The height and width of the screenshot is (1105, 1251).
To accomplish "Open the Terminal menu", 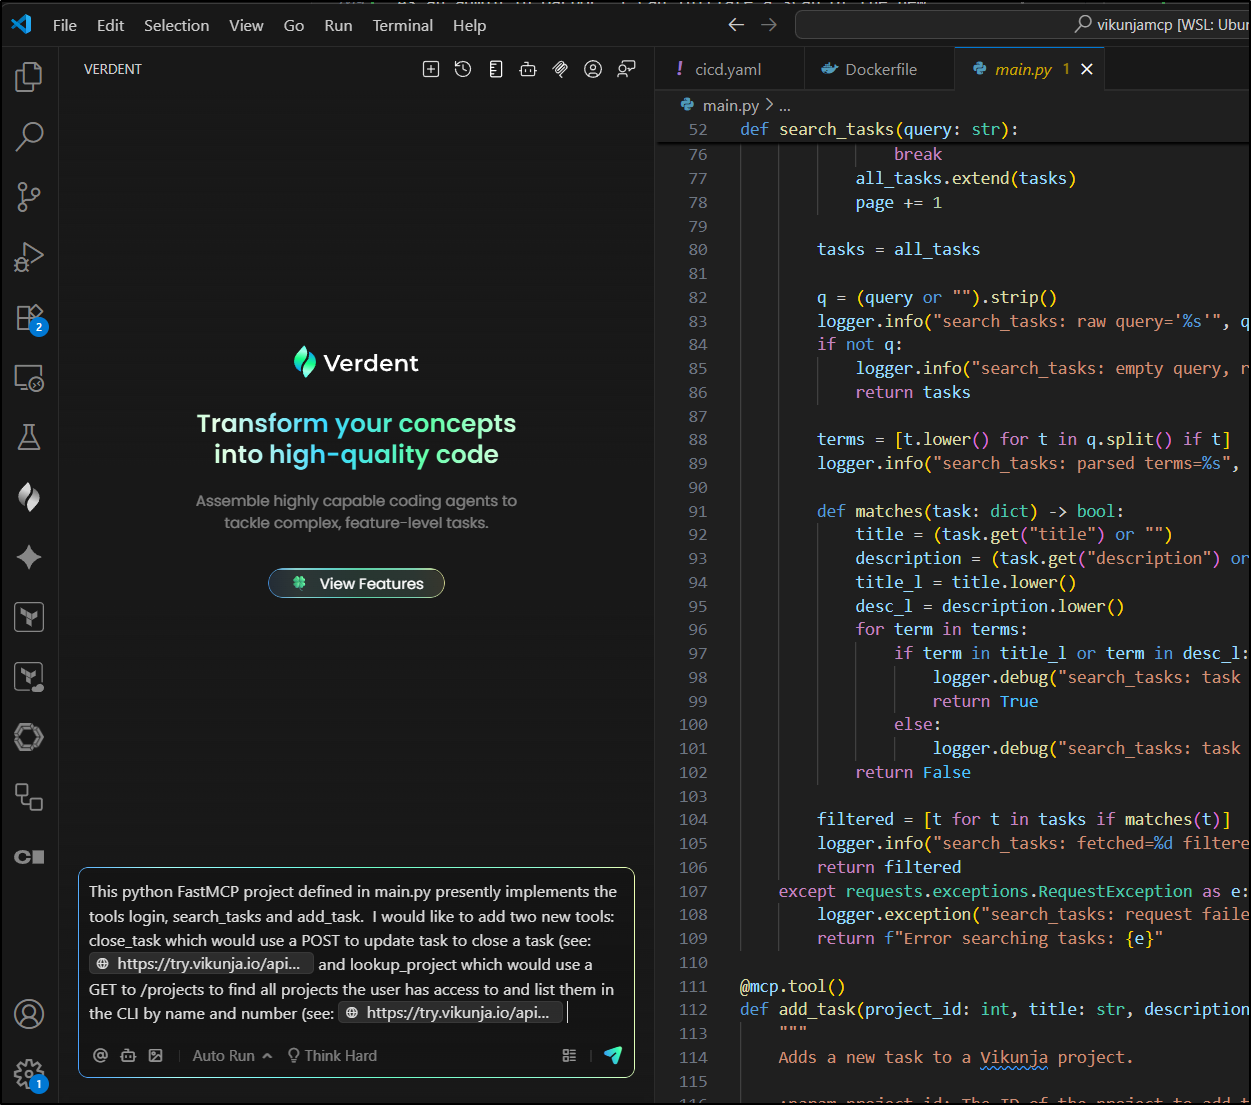I will (402, 25).
